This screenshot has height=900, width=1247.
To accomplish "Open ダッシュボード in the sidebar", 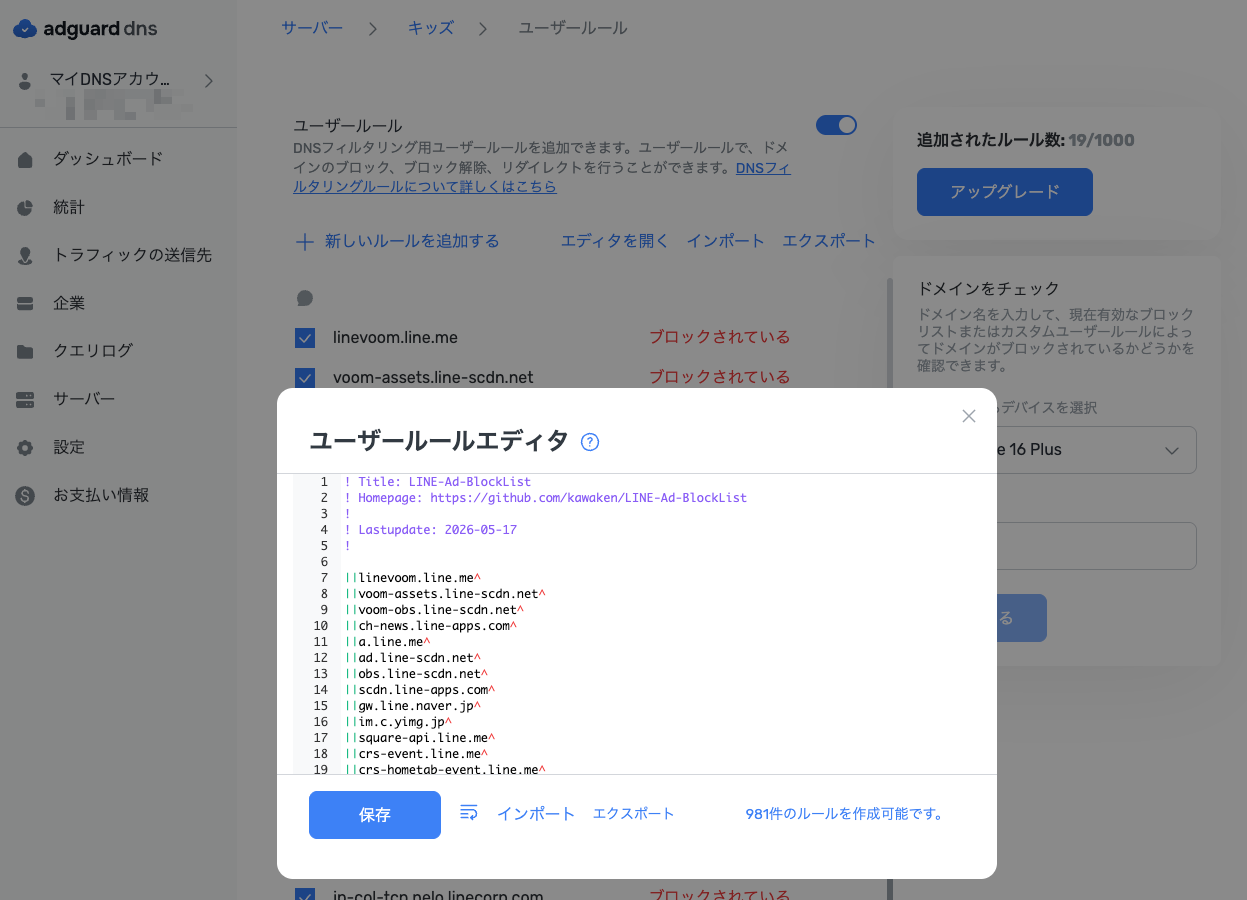I will pyautogui.click(x=108, y=159).
